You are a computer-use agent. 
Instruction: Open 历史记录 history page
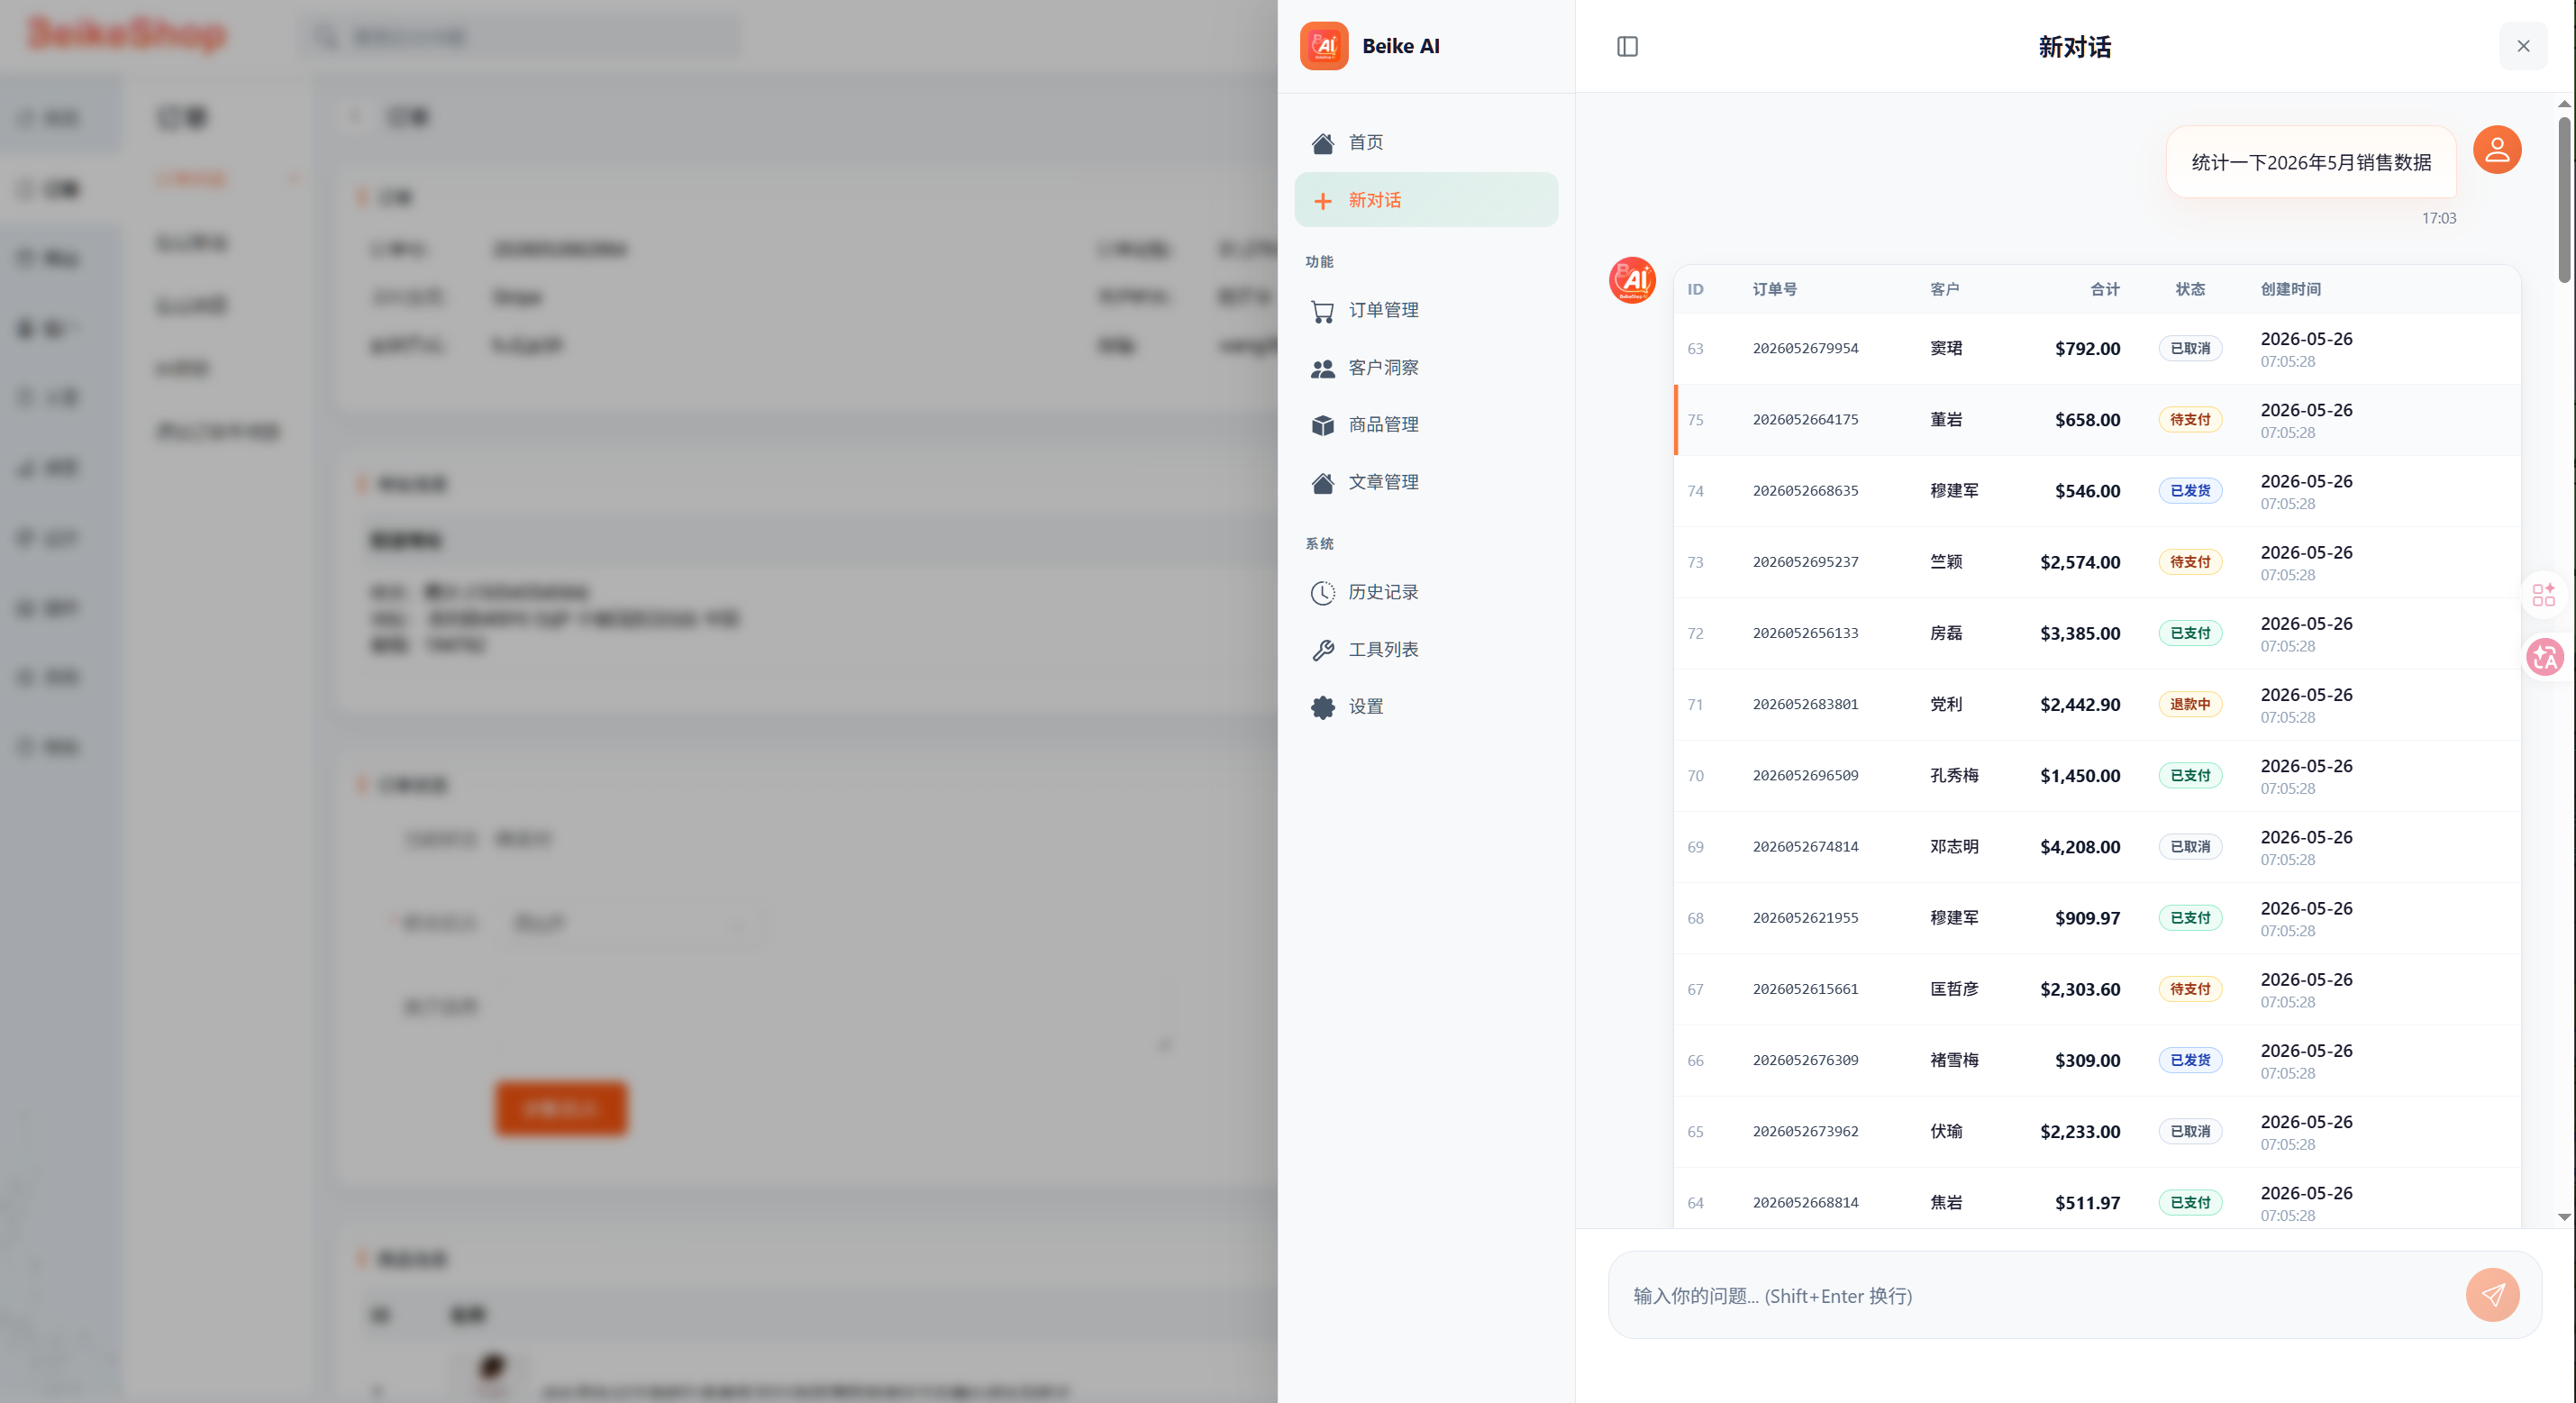pyautogui.click(x=1426, y=593)
